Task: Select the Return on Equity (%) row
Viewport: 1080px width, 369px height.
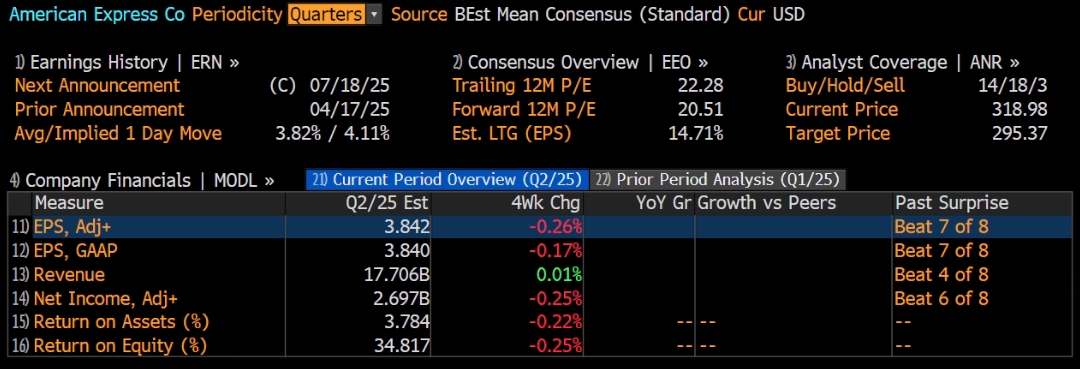Action: (x=541, y=345)
